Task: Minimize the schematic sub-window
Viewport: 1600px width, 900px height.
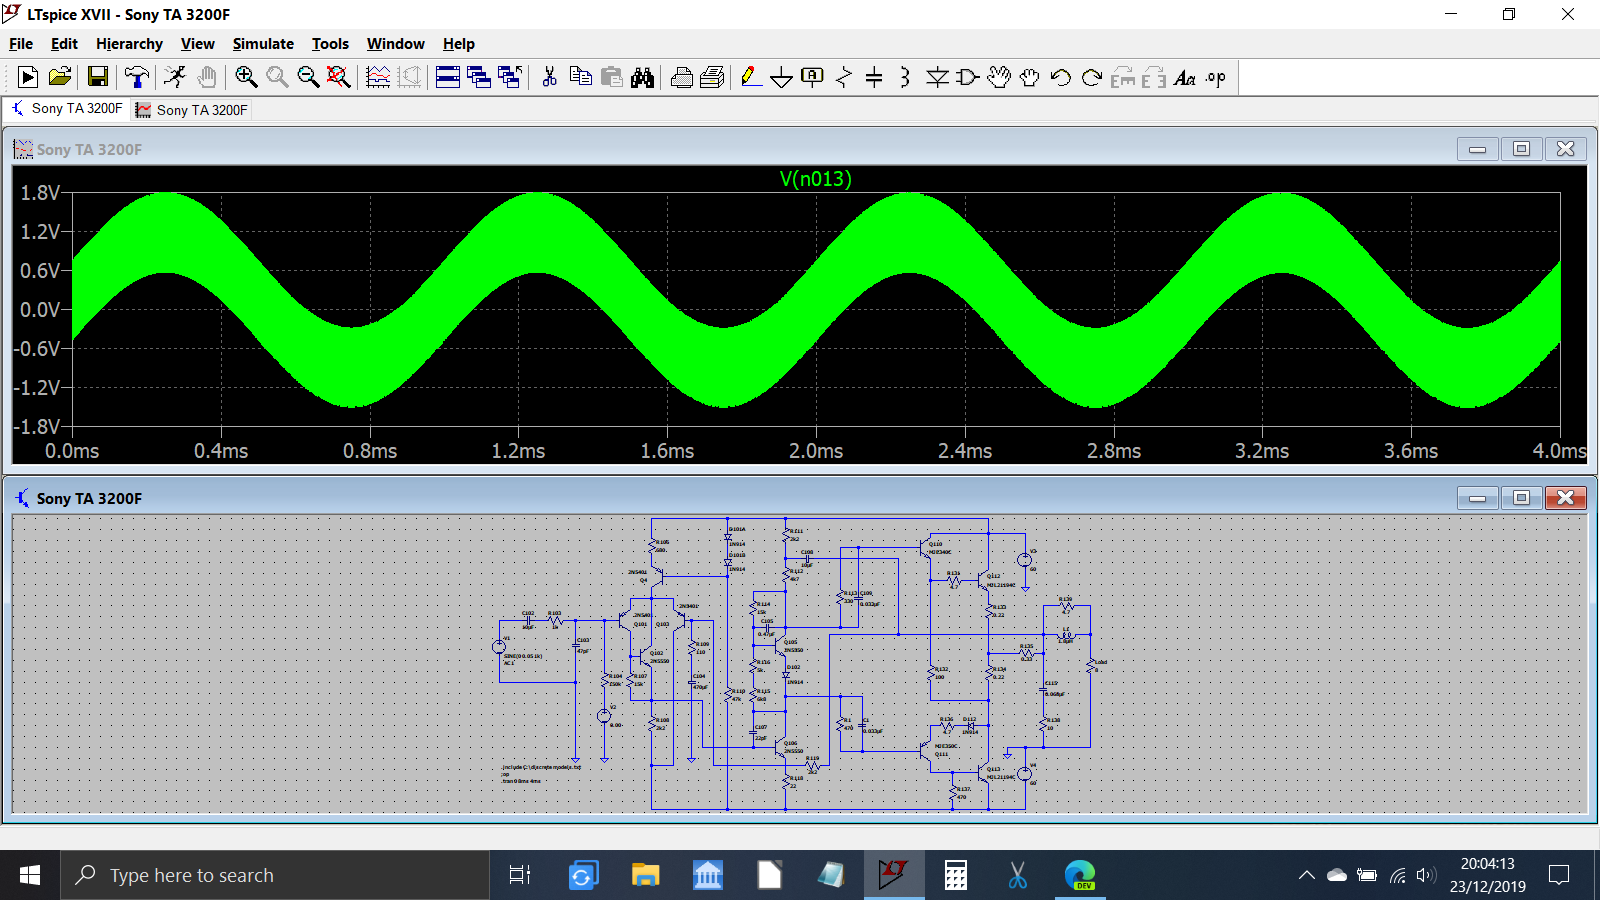Action: click(x=1477, y=498)
